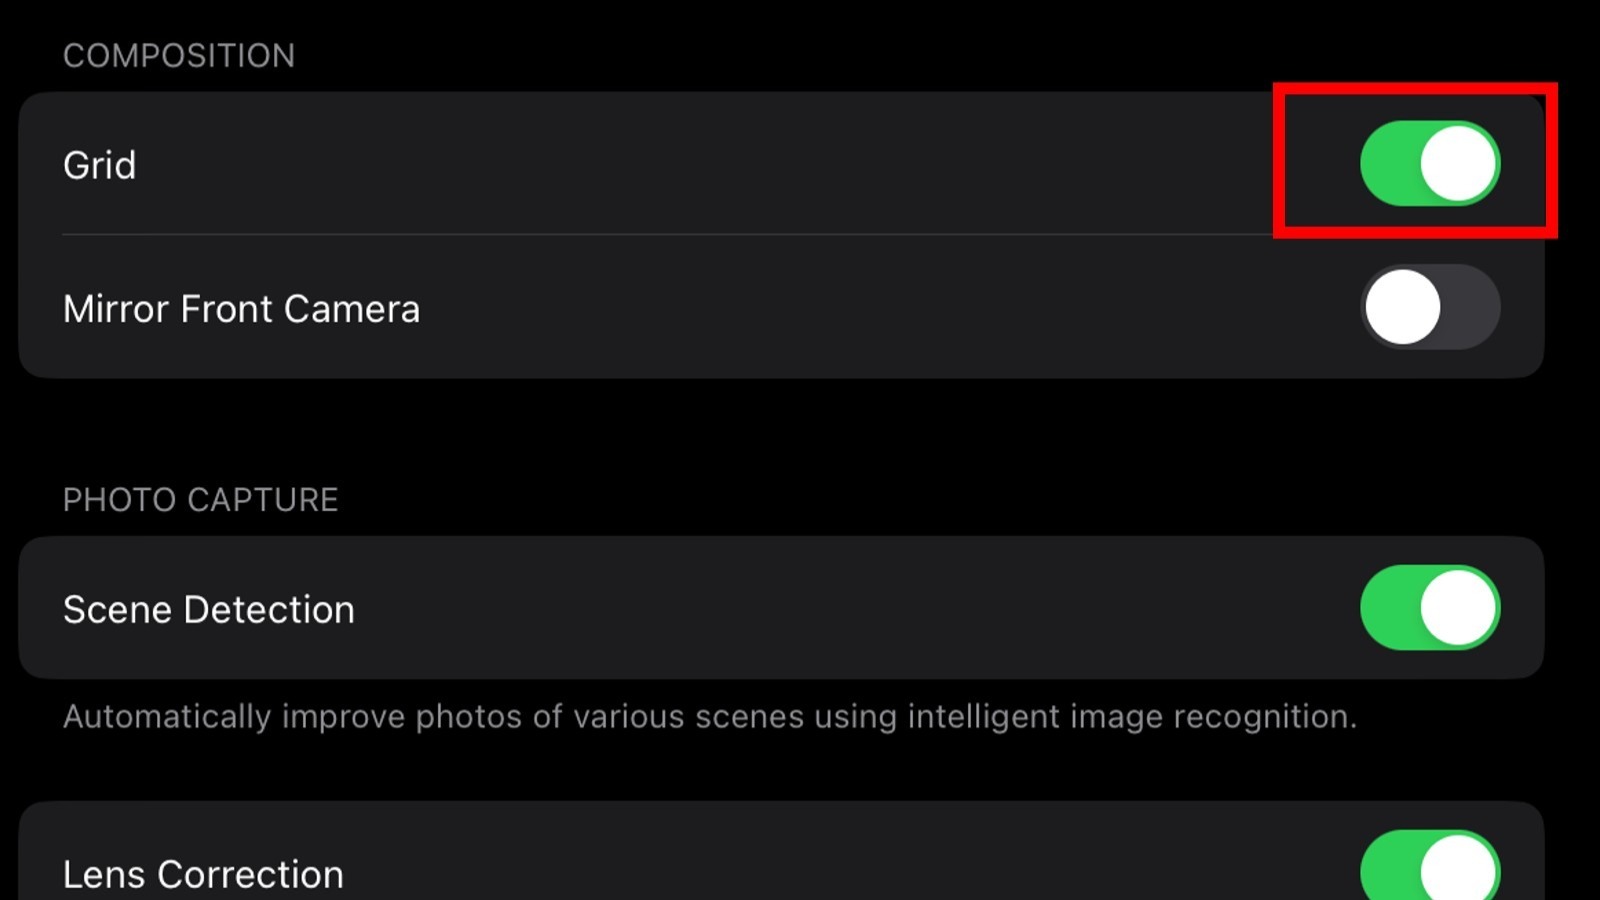Click the PHOTO CAPTURE section header
This screenshot has height=900, width=1600.
200,500
